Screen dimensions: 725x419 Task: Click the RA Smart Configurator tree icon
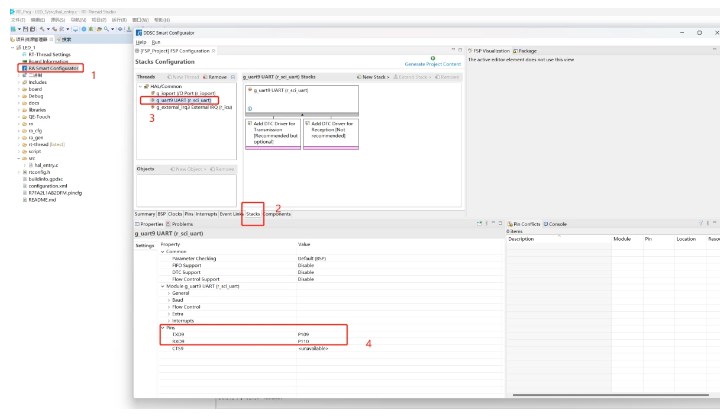pyautogui.click(x=25, y=68)
